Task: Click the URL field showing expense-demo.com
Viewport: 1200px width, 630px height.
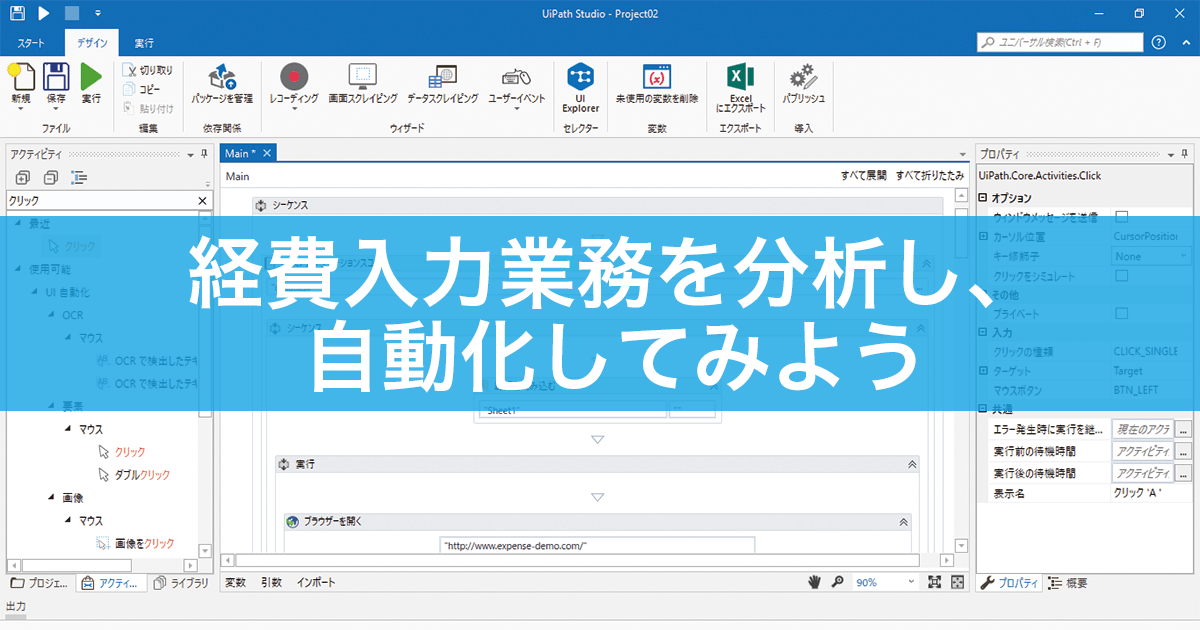Action: coord(597,545)
